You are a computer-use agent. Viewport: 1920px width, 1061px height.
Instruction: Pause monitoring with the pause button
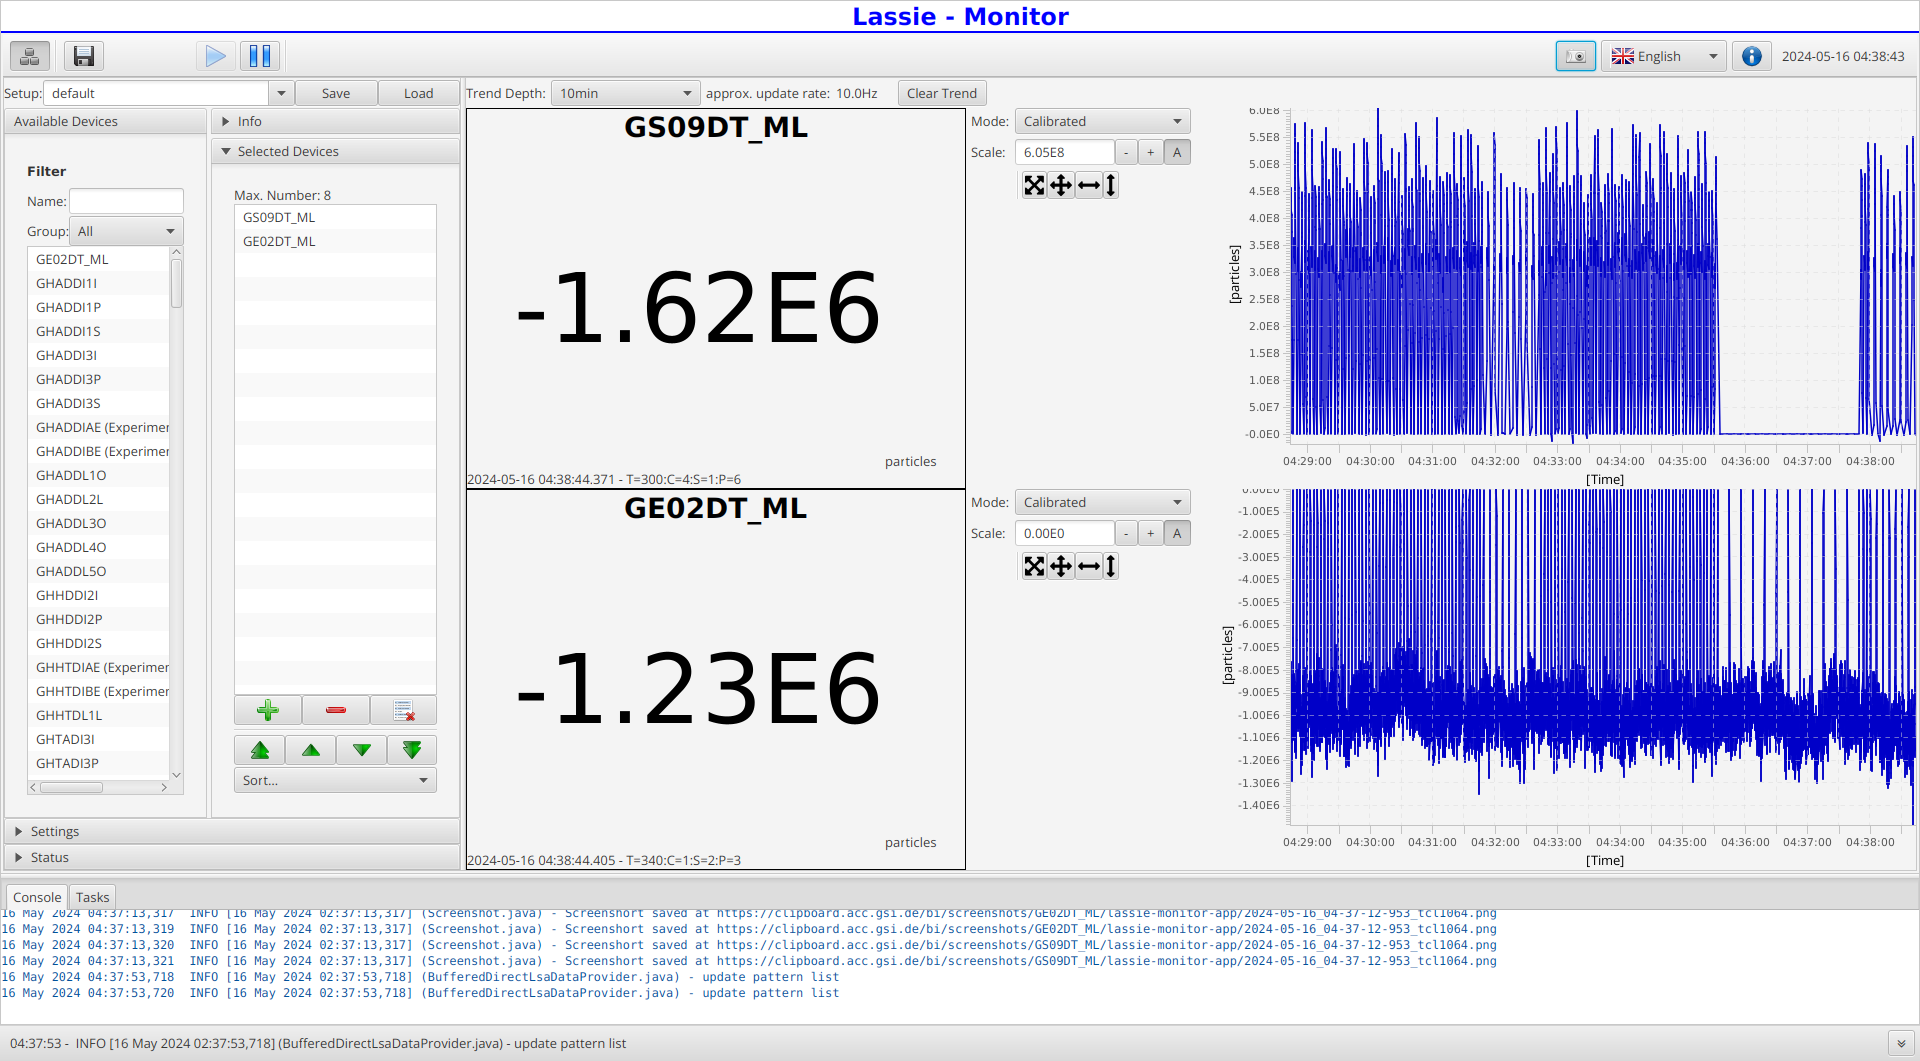tap(260, 56)
